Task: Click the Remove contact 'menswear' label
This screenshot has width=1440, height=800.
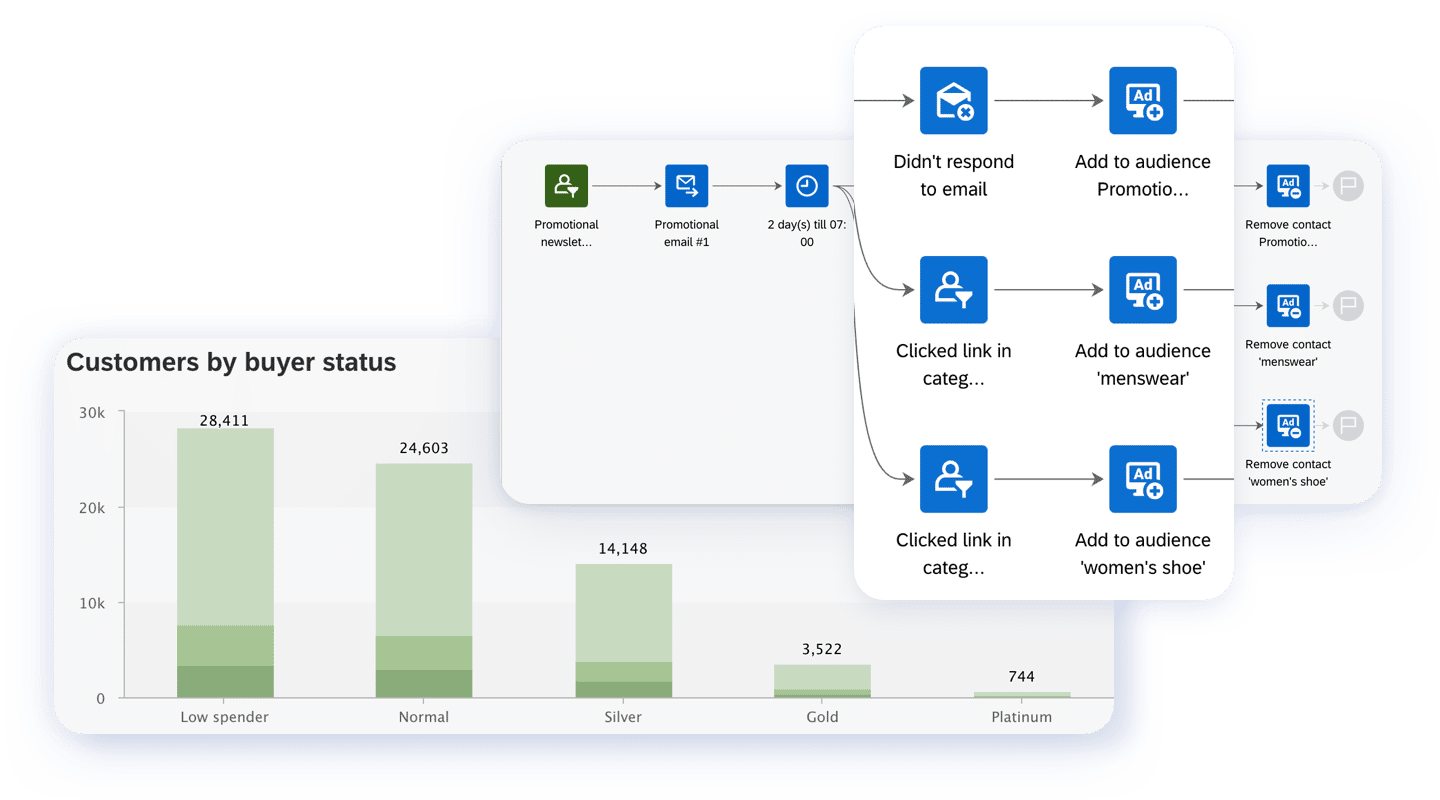Action: click(x=1288, y=353)
